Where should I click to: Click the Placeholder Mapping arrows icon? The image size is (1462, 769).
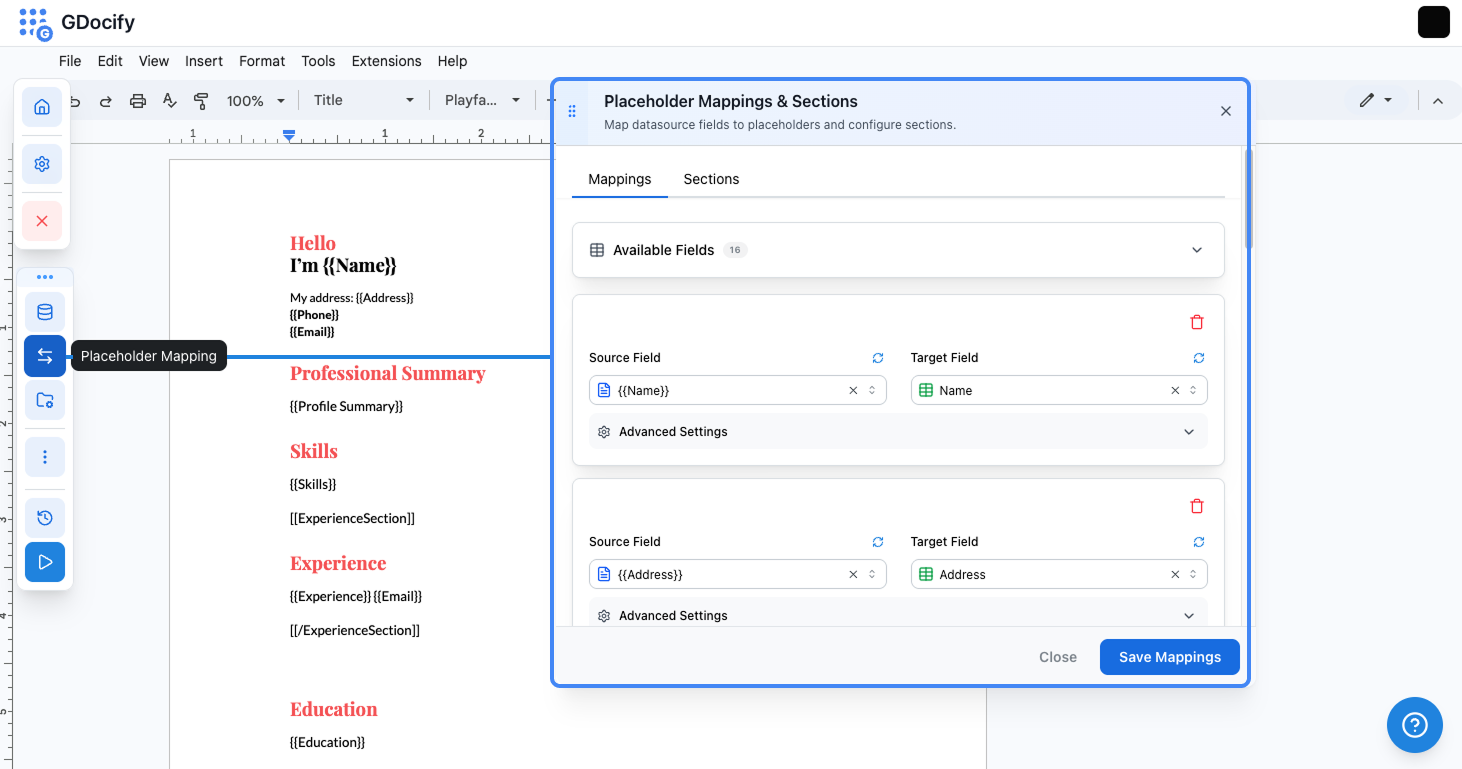45,356
